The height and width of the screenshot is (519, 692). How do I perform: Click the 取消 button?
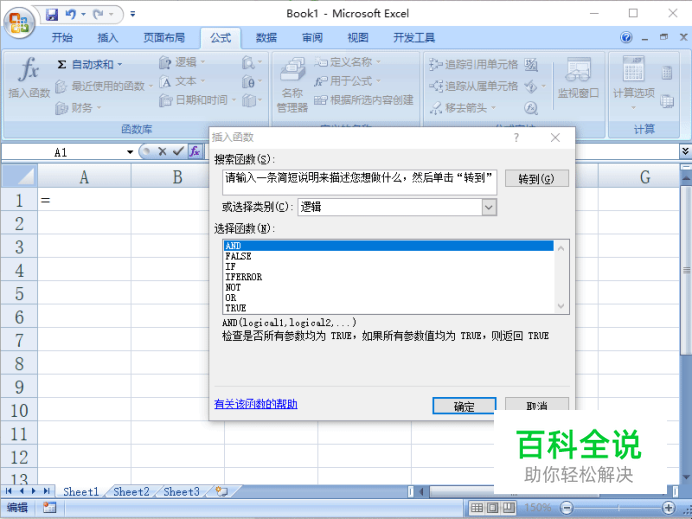[x=537, y=405]
